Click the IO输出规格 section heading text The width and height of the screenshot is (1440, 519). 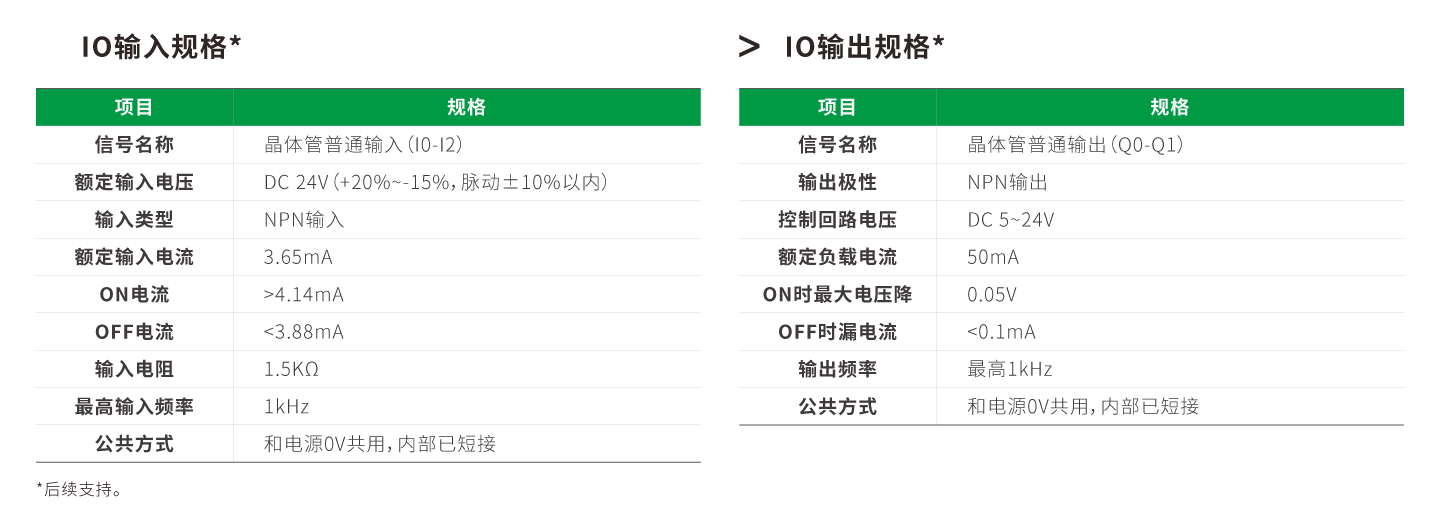click(864, 46)
